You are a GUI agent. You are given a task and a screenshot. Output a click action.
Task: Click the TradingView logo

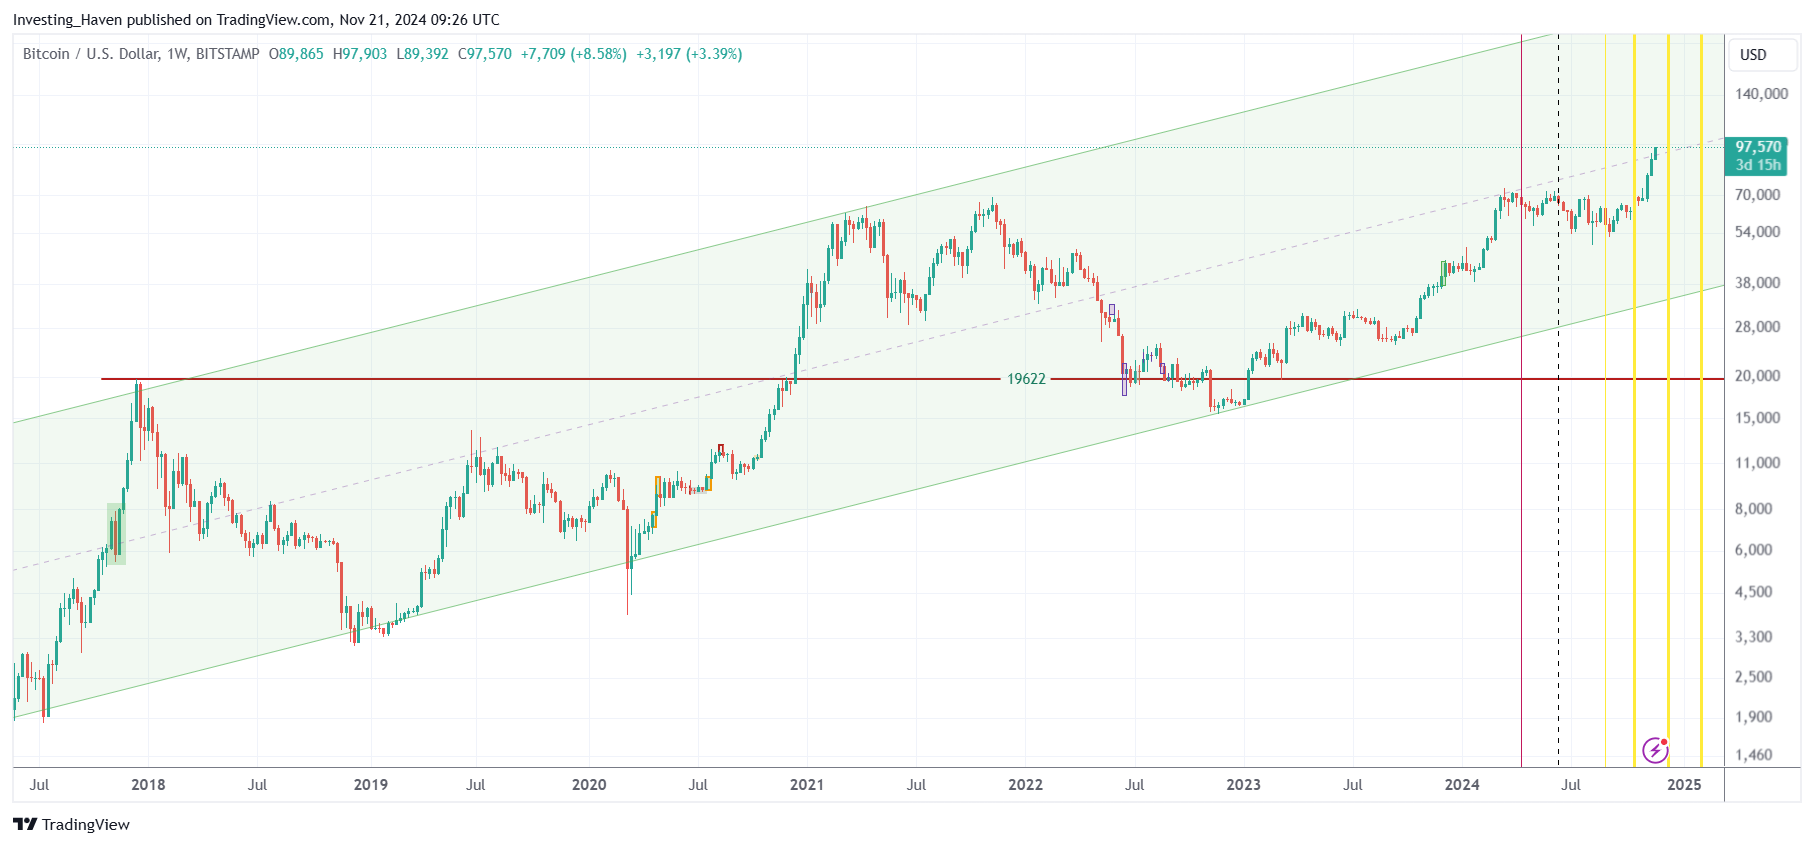pos(71,824)
